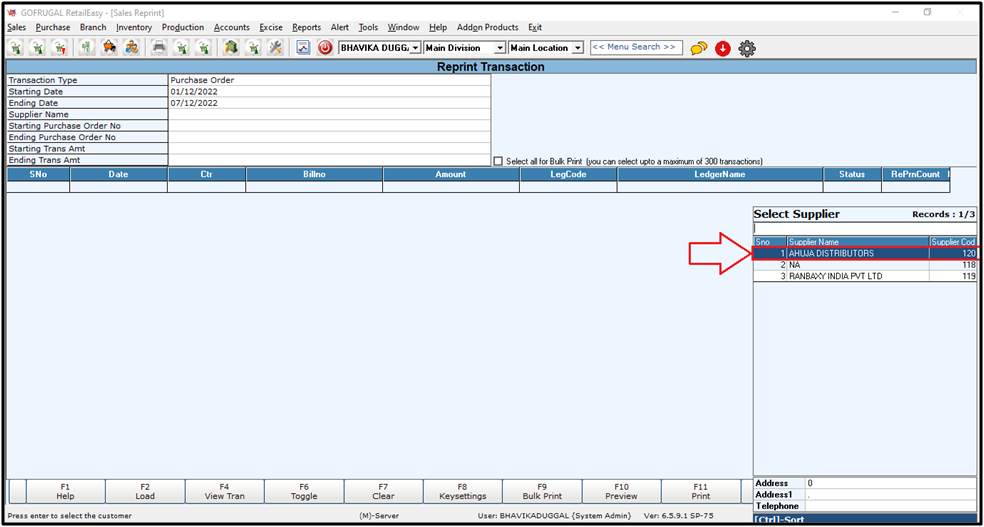Click the cart icon between books and wrench icons
This screenshot has width=984, height=527.
point(253,47)
